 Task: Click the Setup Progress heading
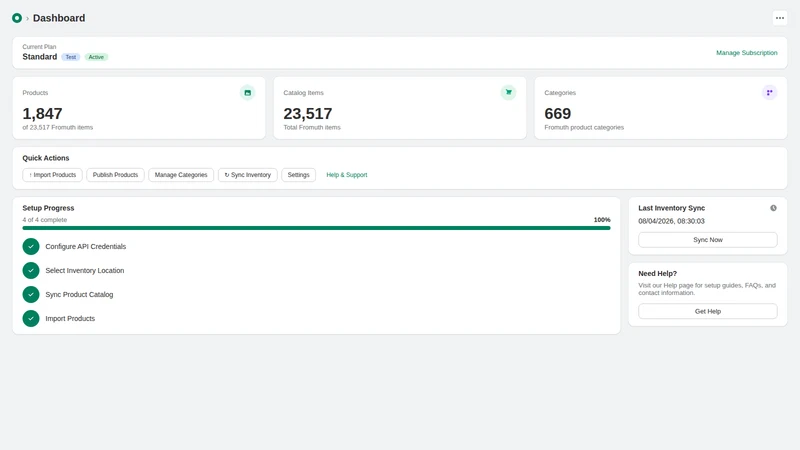coord(48,208)
